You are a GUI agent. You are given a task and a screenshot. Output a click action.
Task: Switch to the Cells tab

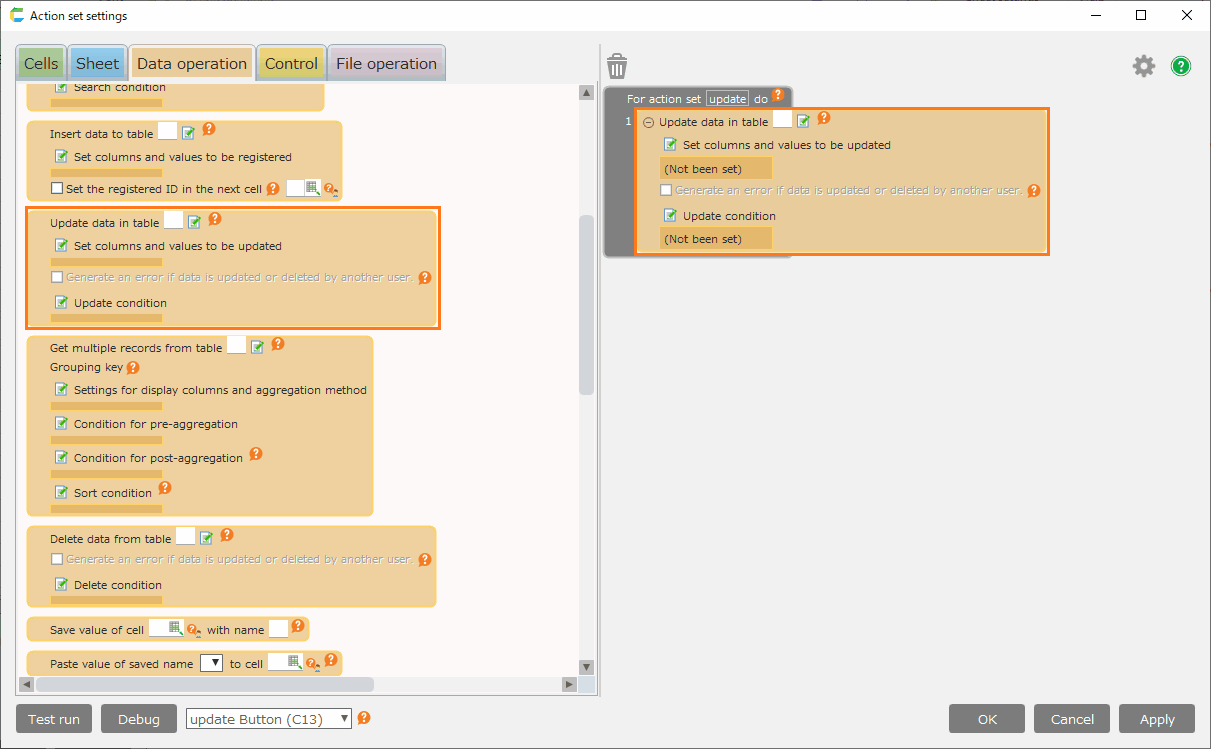tap(41, 64)
